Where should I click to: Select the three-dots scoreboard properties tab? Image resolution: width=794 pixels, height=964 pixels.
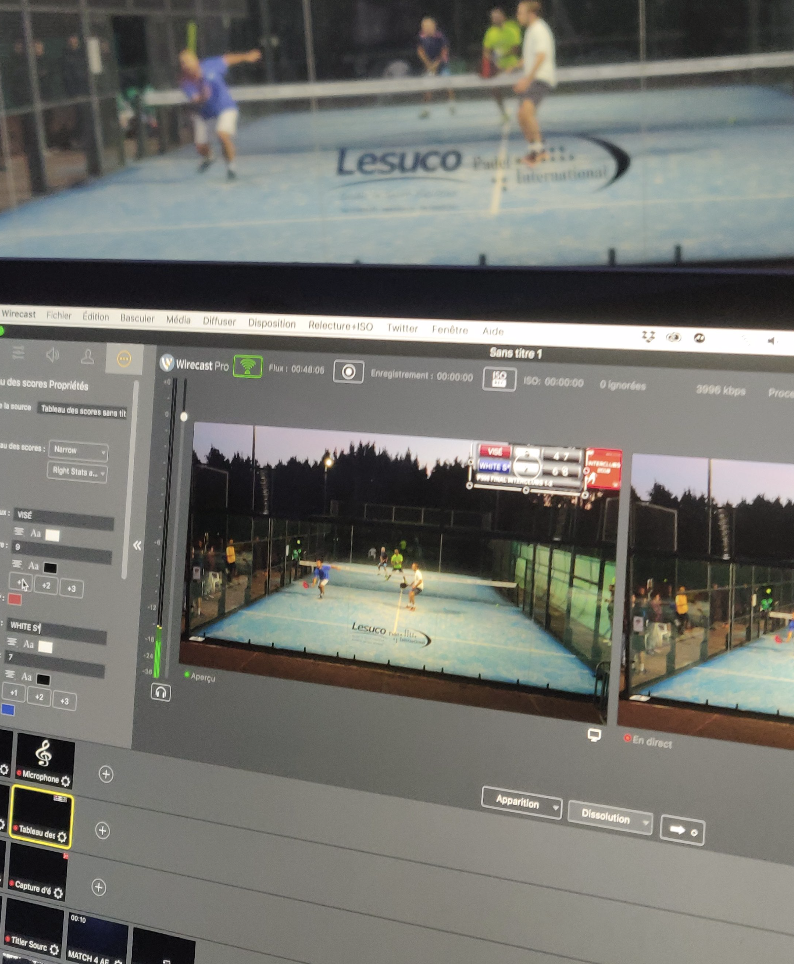pos(124,358)
